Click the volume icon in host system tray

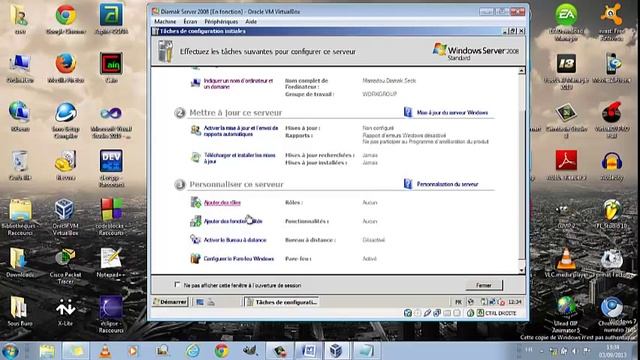pyautogui.click(x=575, y=351)
